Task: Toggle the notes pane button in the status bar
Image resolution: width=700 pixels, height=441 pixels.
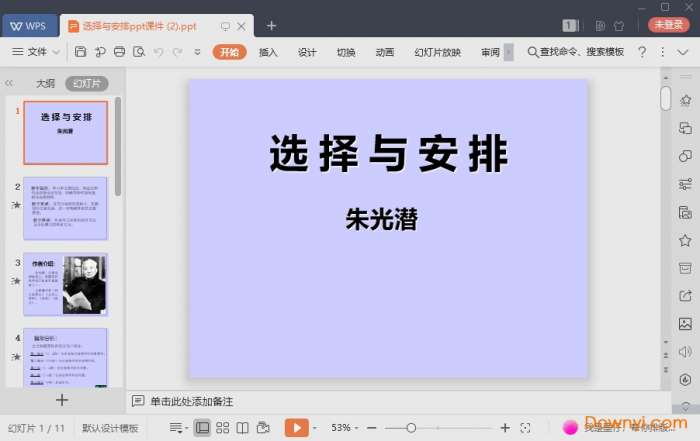Action: coord(178,428)
